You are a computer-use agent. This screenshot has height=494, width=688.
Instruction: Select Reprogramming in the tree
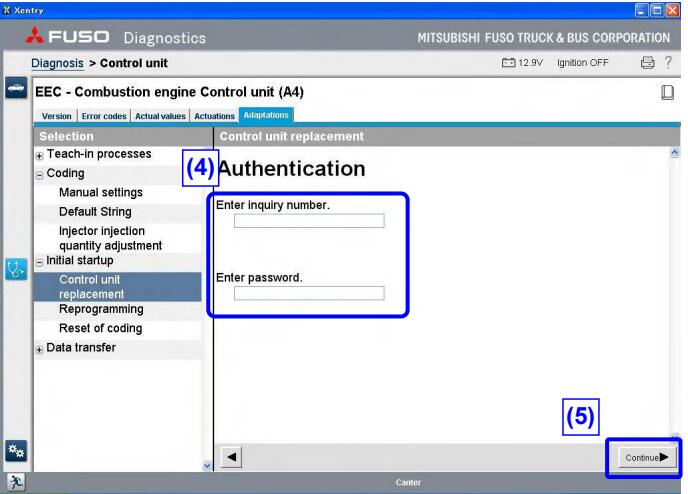[x=101, y=309]
